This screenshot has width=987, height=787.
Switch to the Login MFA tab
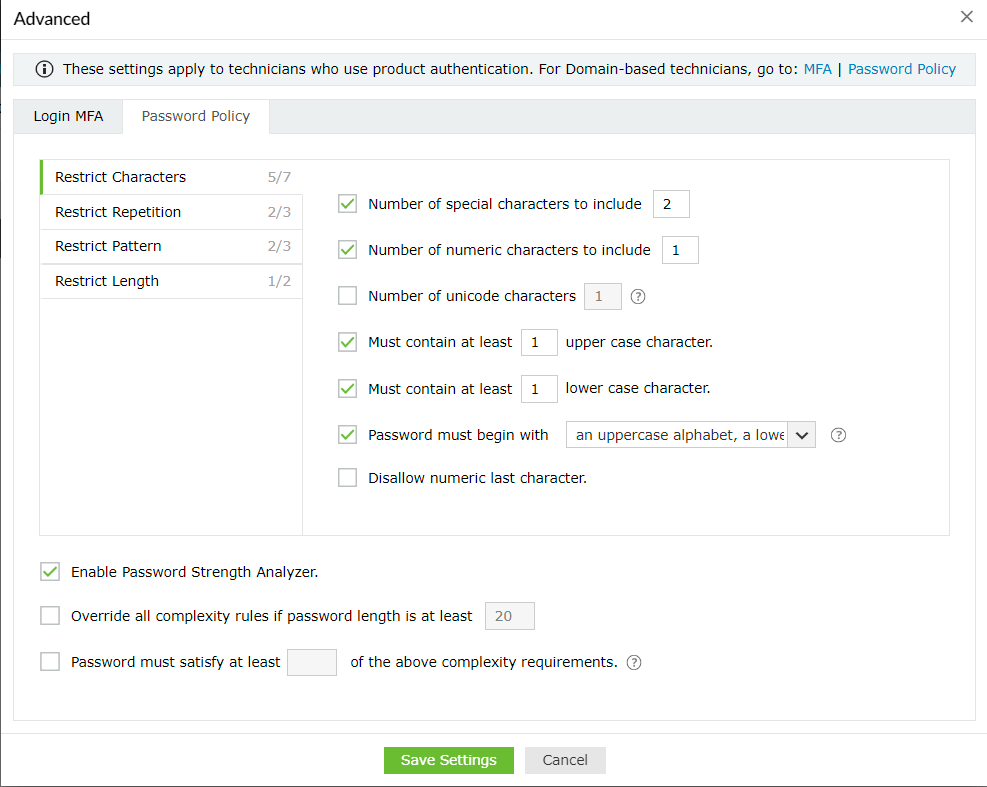68,116
